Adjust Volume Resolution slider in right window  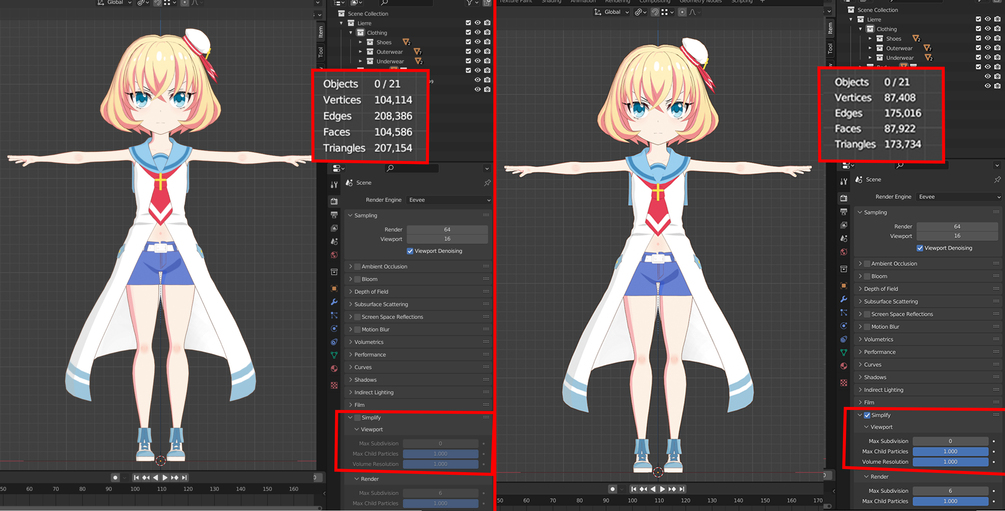pyautogui.click(x=951, y=462)
